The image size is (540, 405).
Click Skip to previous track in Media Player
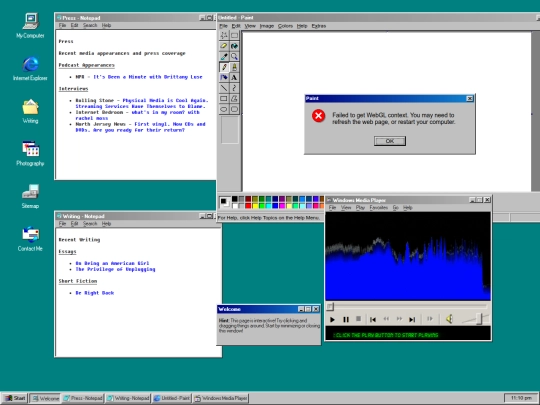pyautogui.click(x=373, y=320)
